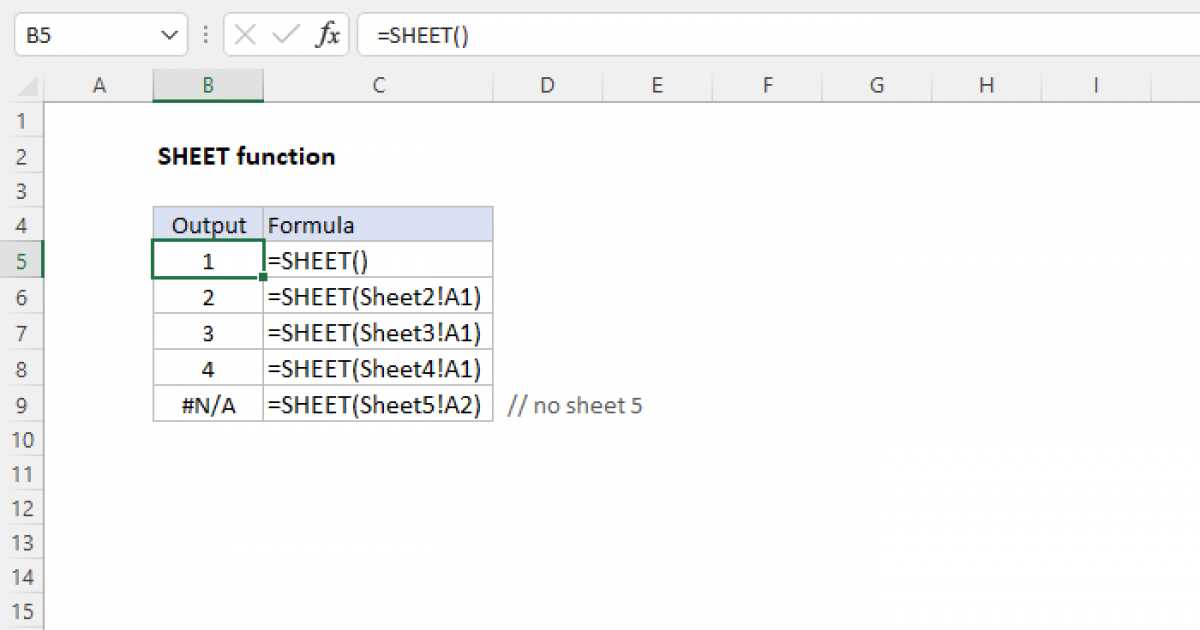Select row 12 header
This screenshot has width=1200, height=630.
tap(22, 509)
